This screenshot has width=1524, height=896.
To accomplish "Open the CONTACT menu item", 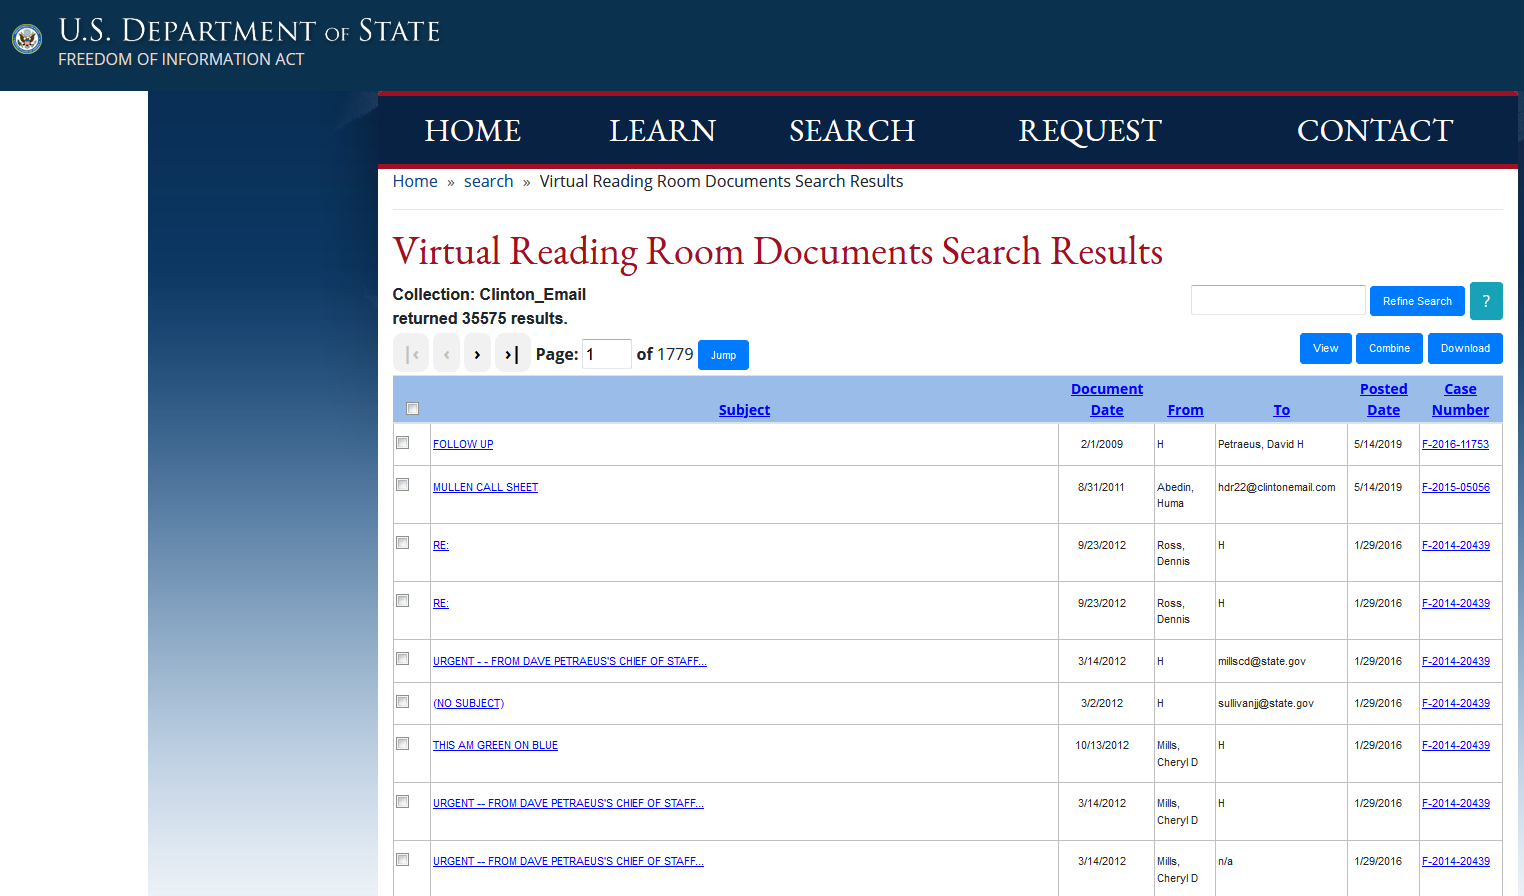I will (x=1375, y=131).
